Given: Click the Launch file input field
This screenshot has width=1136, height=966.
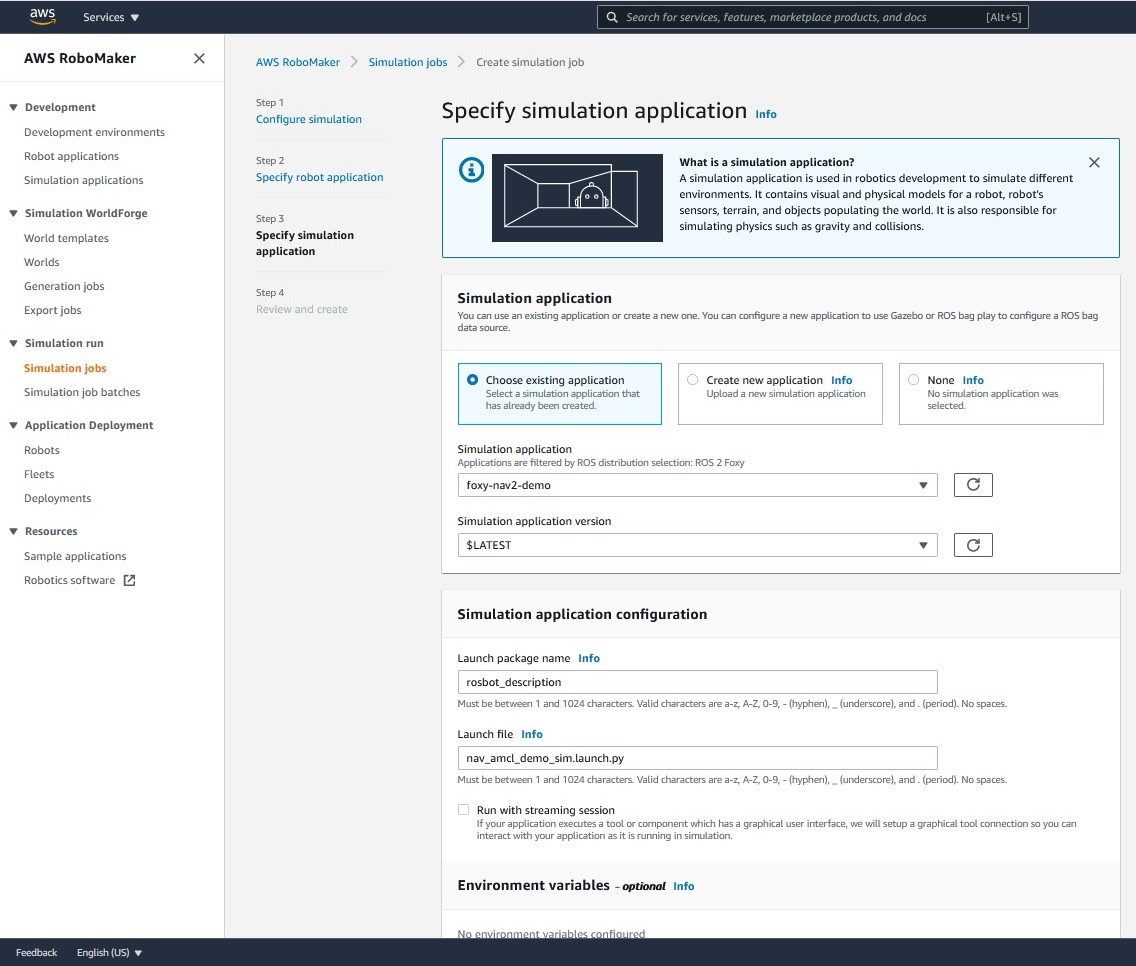Looking at the screenshot, I should 697,758.
